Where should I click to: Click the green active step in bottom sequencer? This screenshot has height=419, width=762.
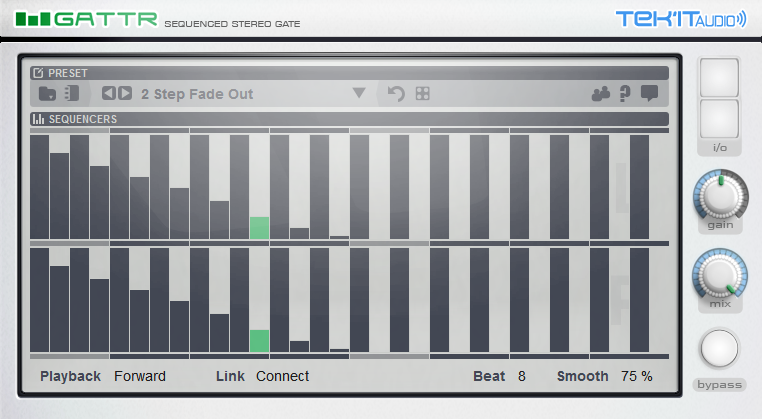(x=259, y=341)
